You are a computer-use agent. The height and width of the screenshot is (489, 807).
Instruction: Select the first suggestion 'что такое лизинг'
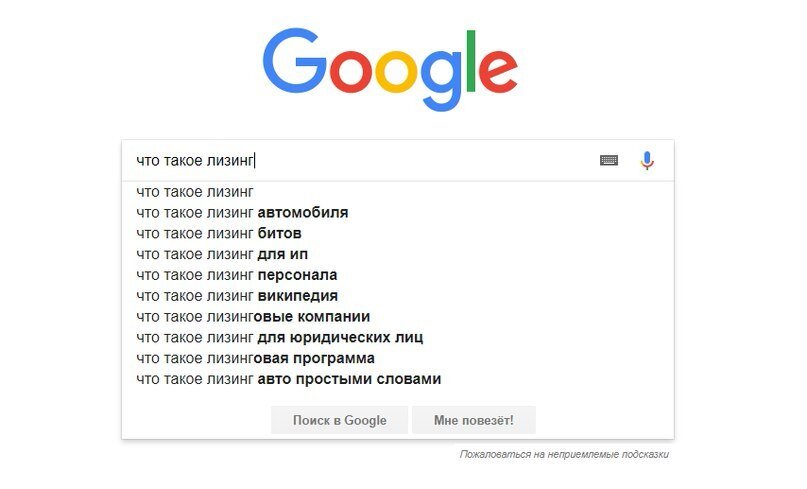[195, 191]
